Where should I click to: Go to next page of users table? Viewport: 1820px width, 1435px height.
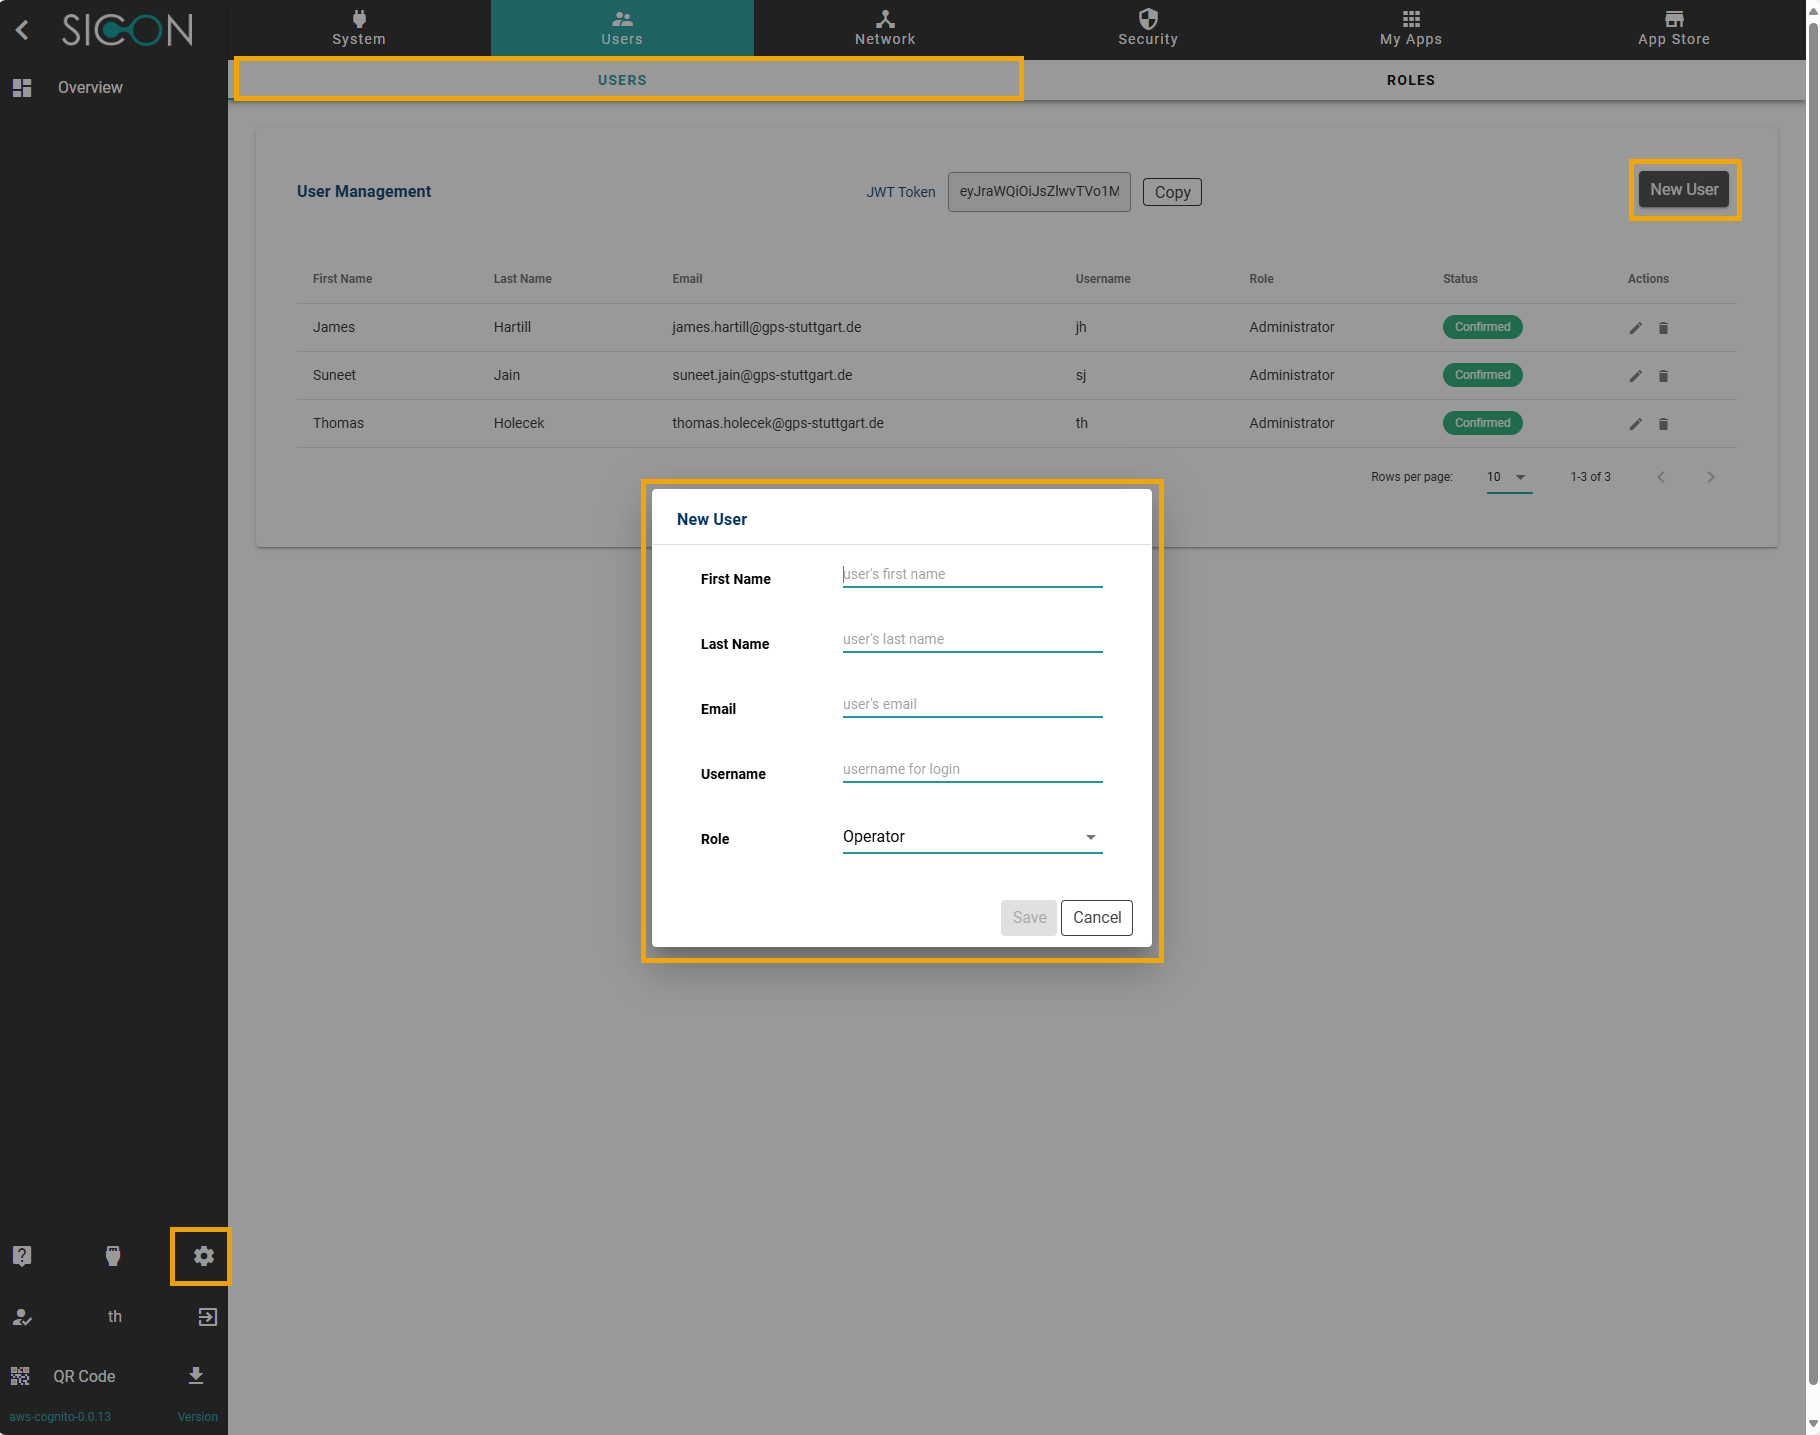pos(1711,477)
